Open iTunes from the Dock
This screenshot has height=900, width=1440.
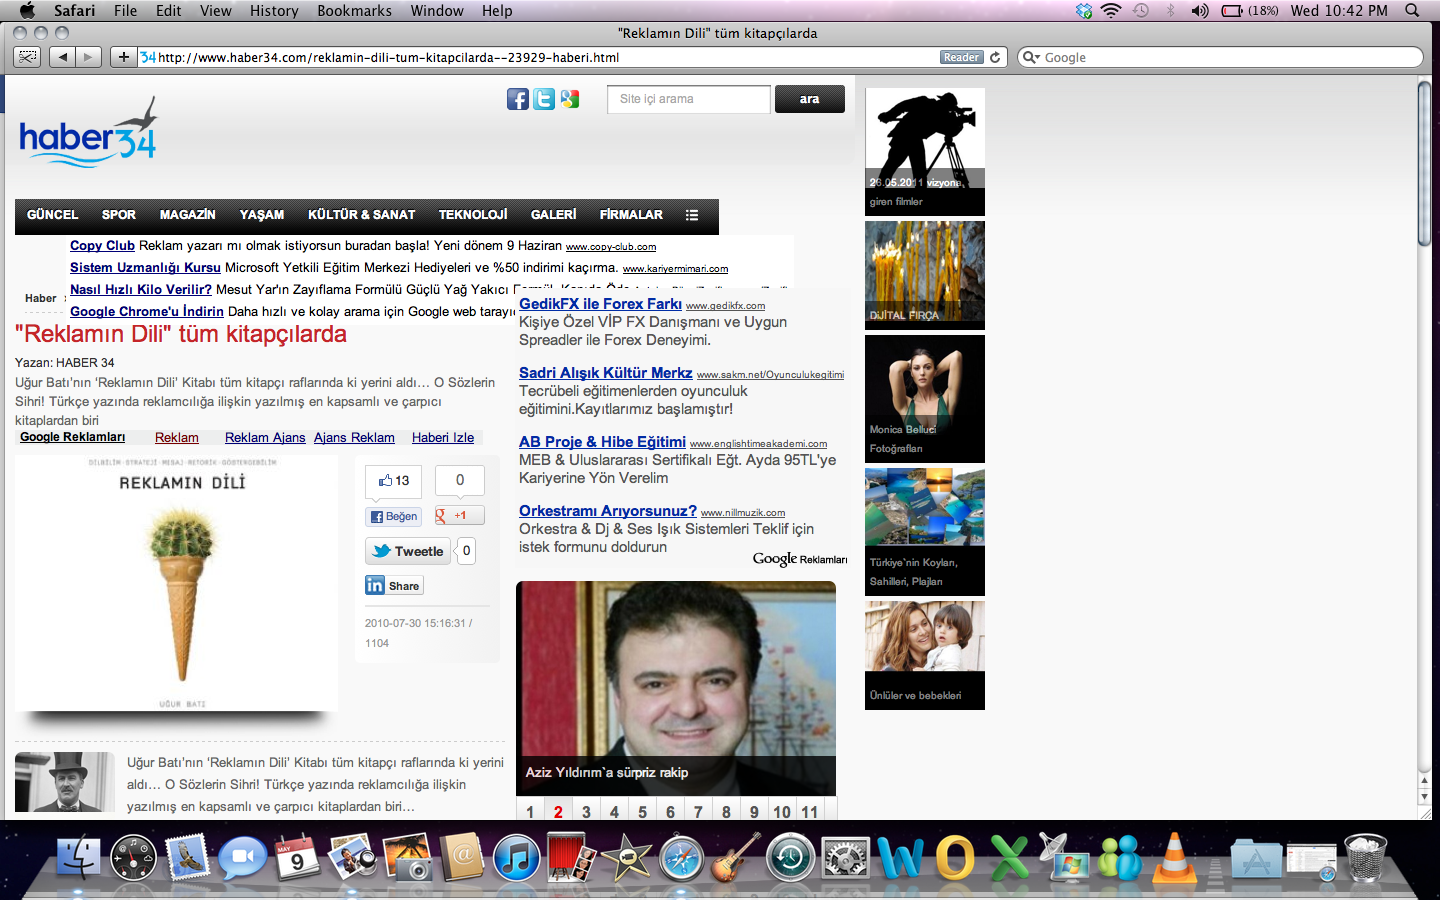516,858
